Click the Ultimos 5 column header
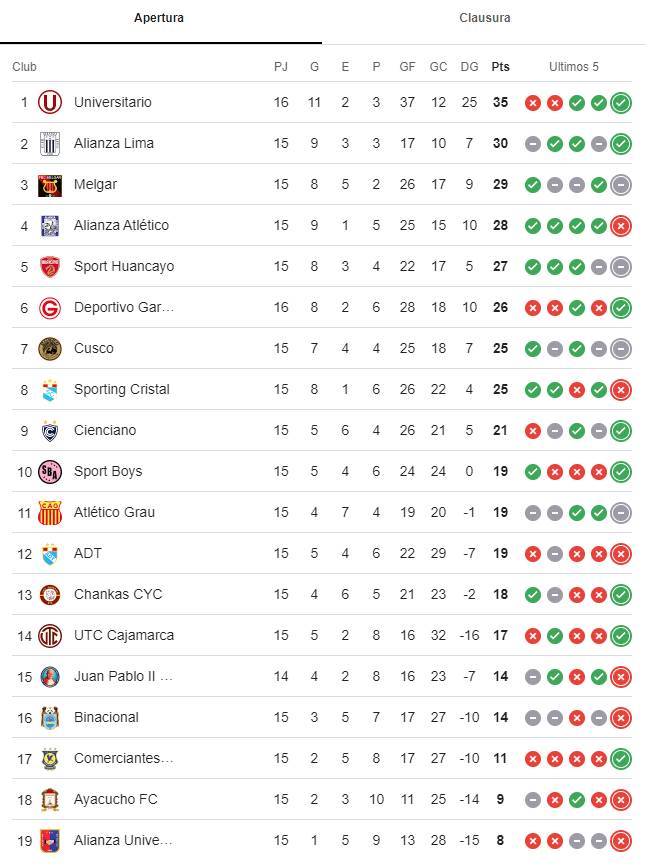 pos(573,67)
